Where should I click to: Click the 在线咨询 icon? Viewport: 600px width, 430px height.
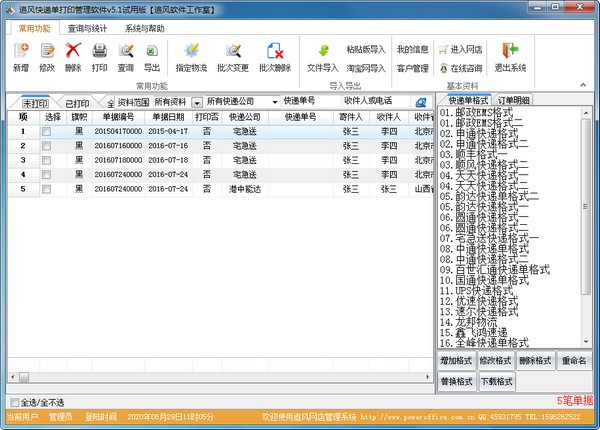(x=443, y=68)
